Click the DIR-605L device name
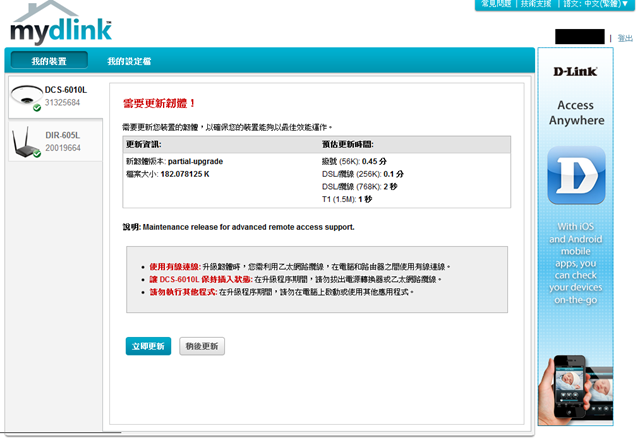This screenshot has width=640, height=438. pyautogui.click(x=62, y=135)
